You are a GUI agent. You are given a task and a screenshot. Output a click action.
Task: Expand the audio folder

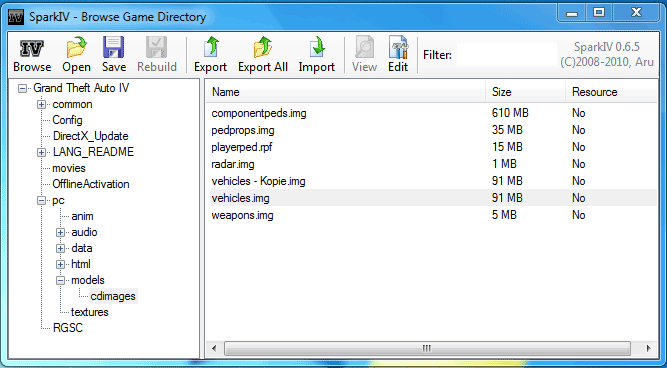[x=60, y=233]
